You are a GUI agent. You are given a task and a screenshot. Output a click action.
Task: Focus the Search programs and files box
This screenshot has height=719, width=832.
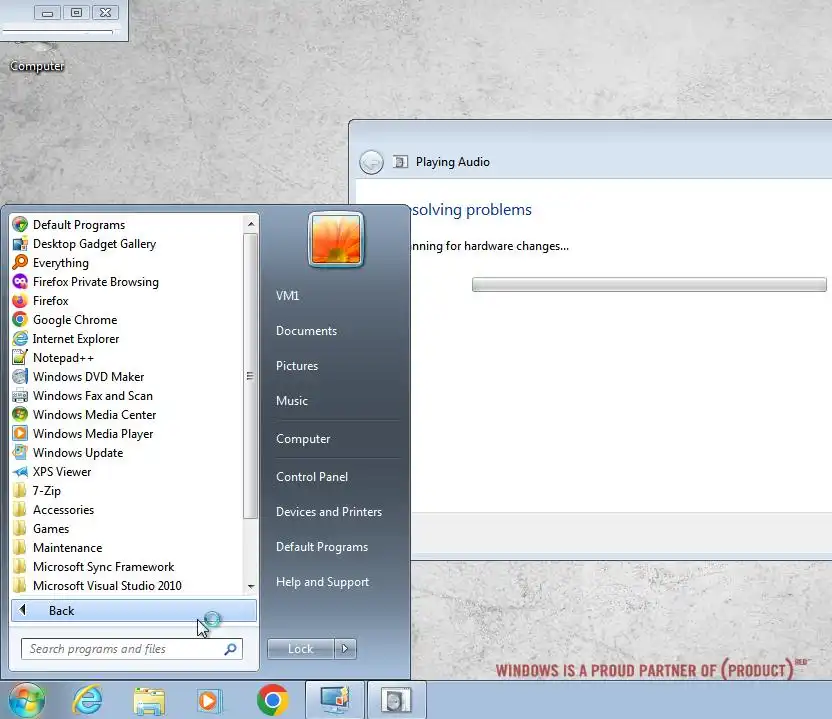point(132,649)
